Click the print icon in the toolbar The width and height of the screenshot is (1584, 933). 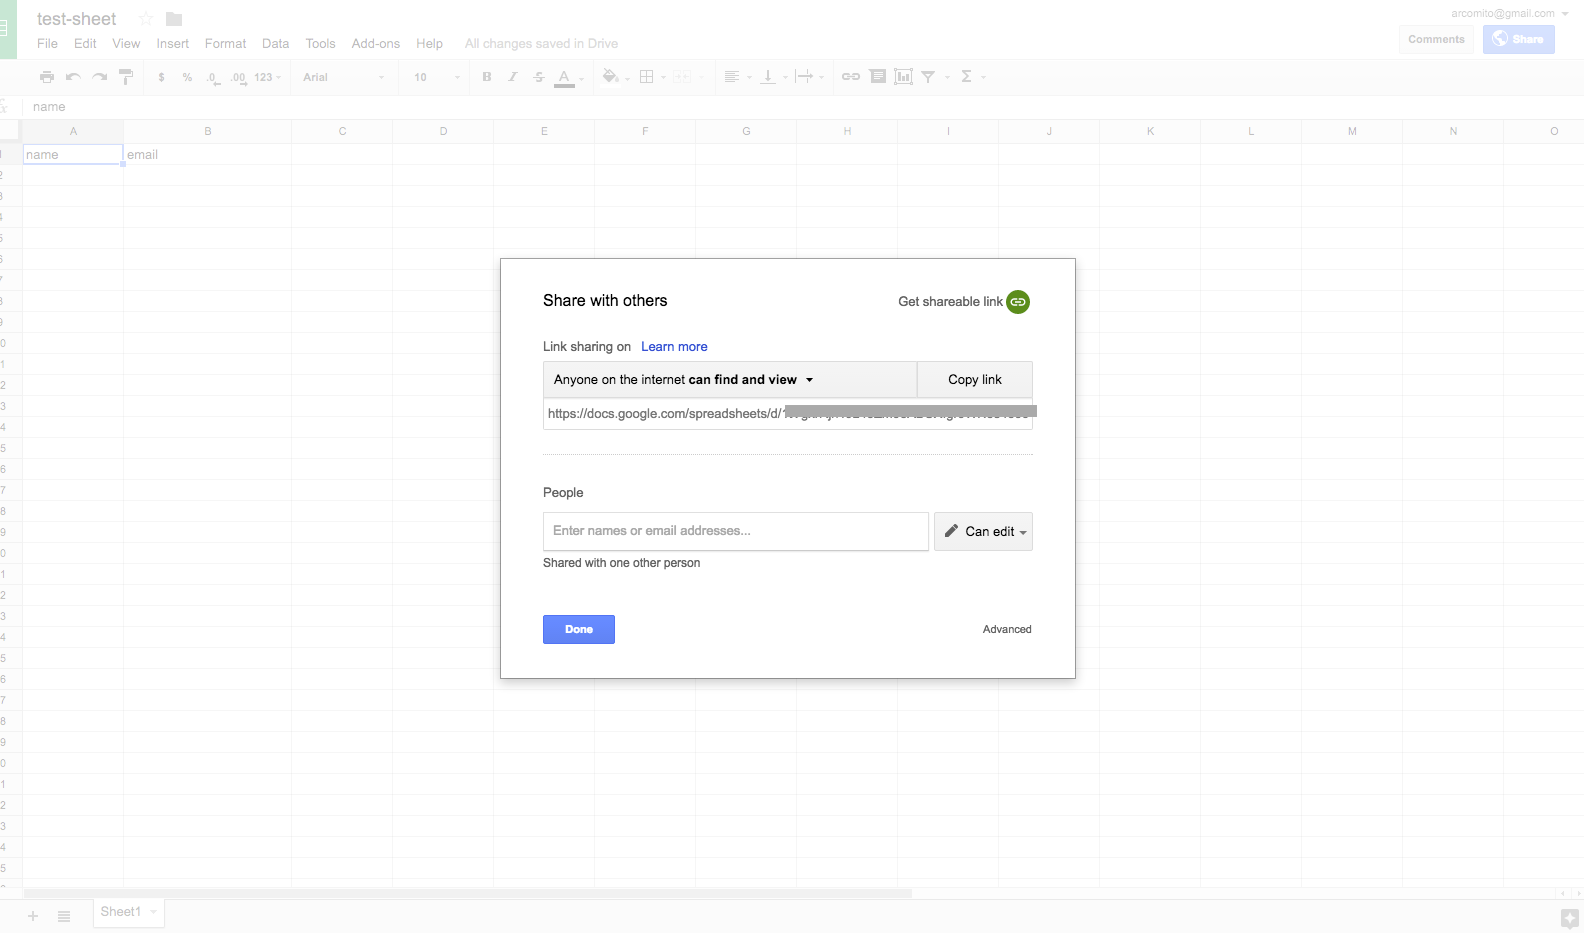tap(47, 77)
